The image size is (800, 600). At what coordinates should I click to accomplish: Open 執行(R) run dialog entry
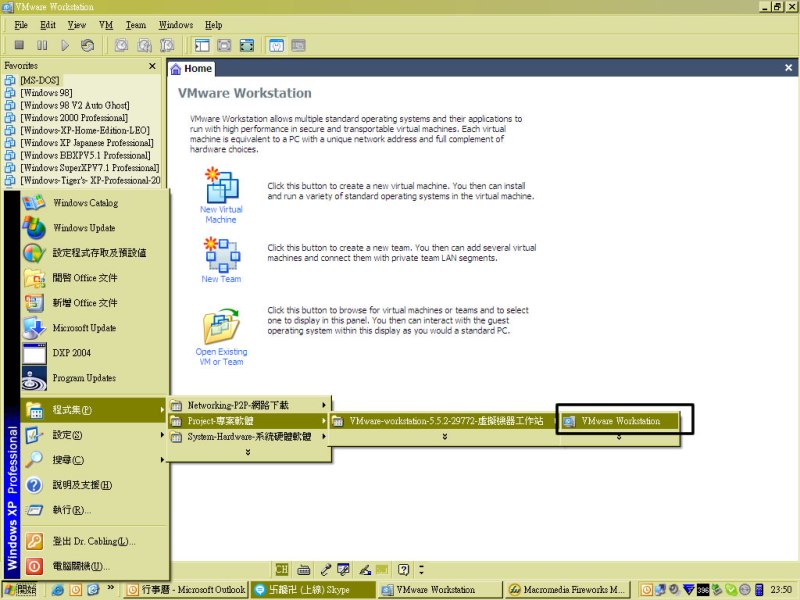pos(94,510)
